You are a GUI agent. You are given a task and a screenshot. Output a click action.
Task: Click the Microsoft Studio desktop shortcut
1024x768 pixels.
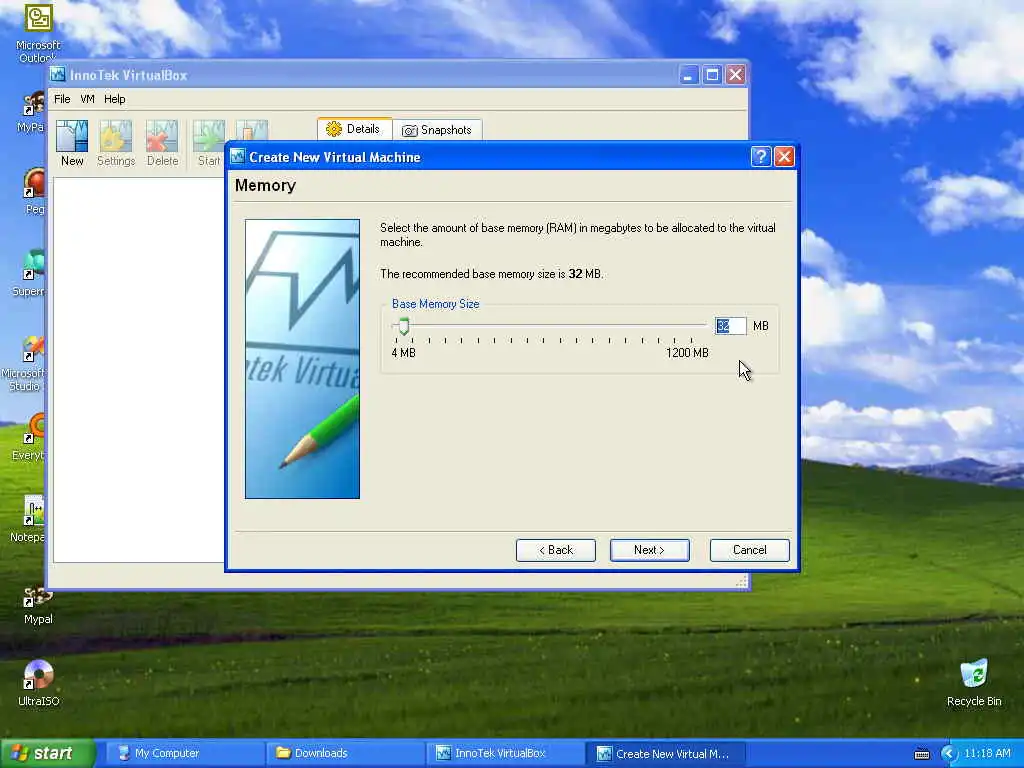click(x=25, y=362)
